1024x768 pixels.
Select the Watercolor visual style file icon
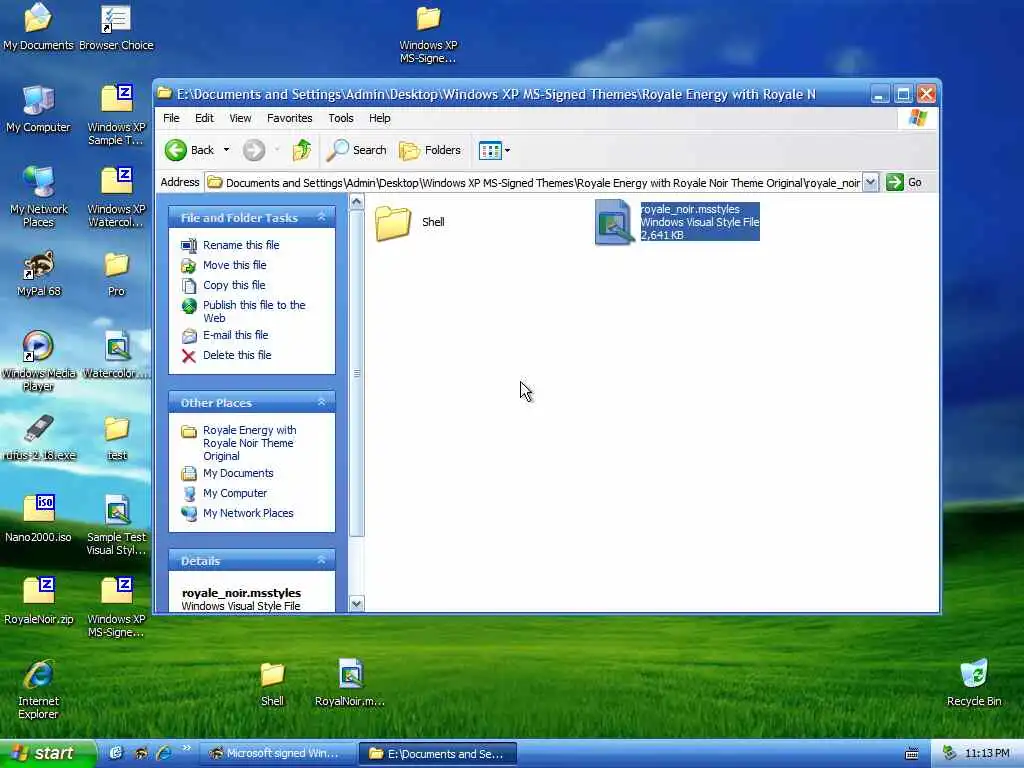tap(116, 355)
